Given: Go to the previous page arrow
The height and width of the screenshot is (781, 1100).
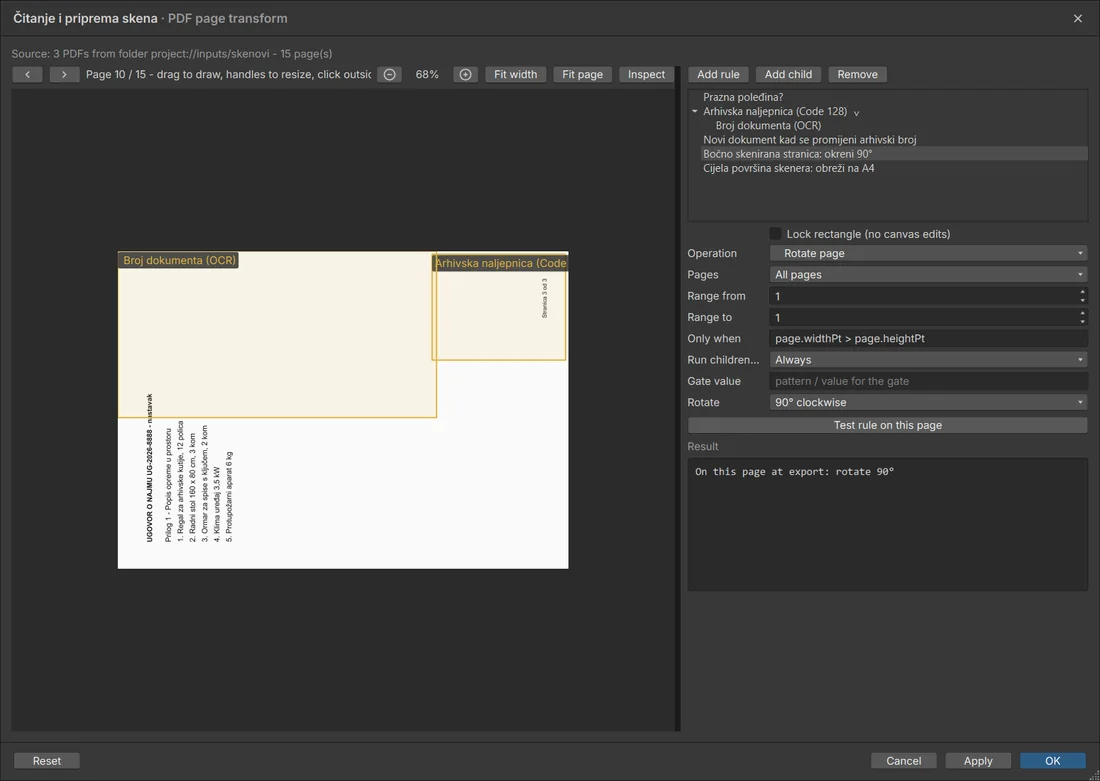Looking at the screenshot, I should coord(27,74).
